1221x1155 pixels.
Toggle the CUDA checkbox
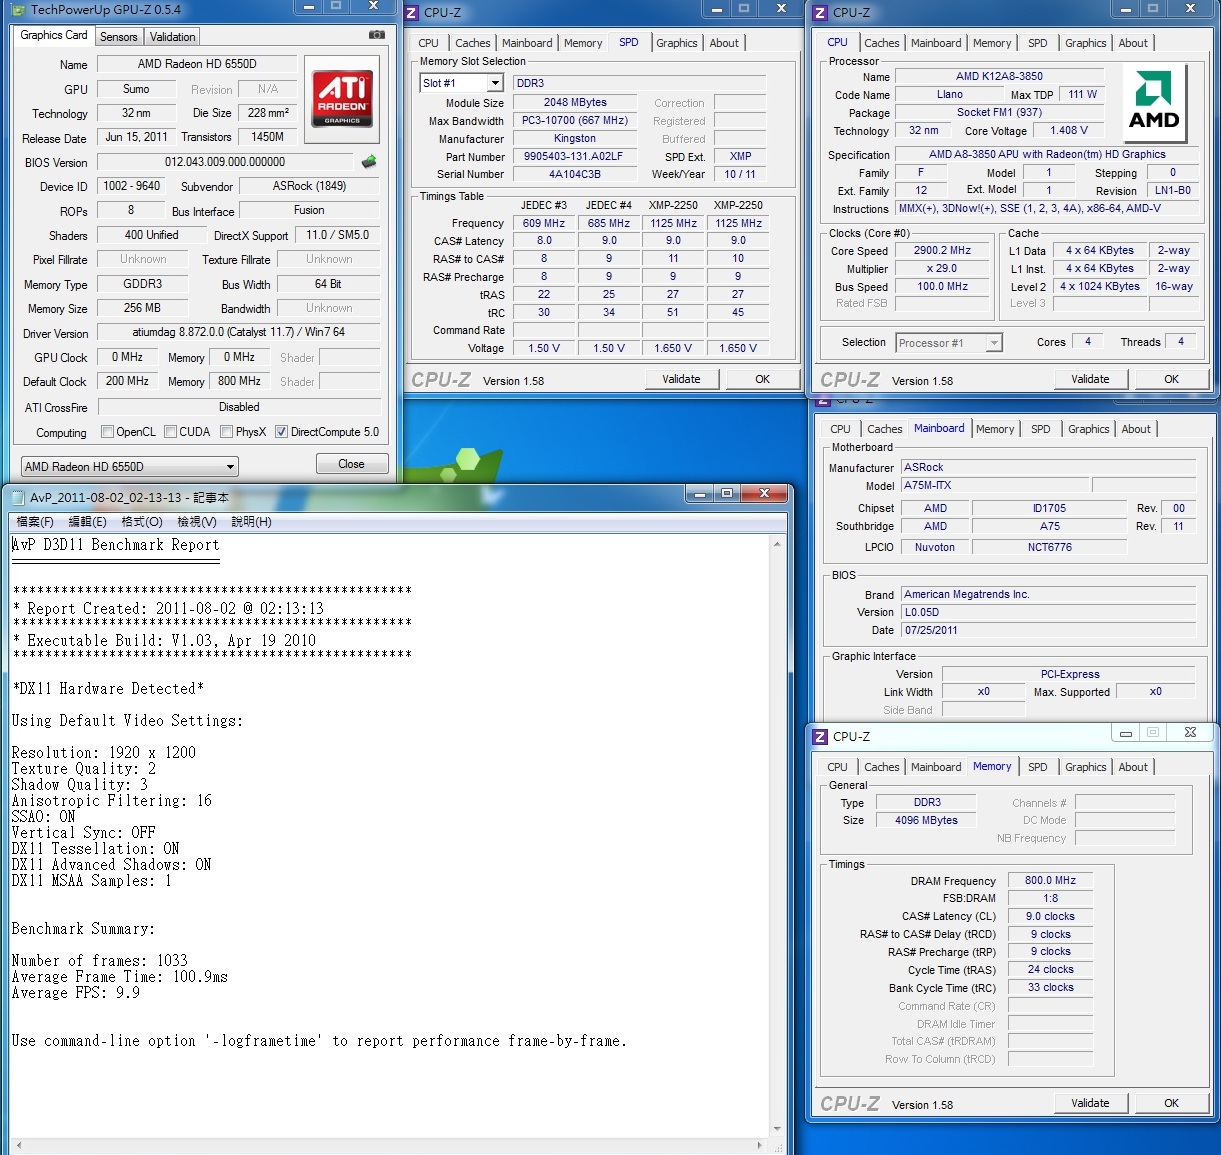point(171,432)
